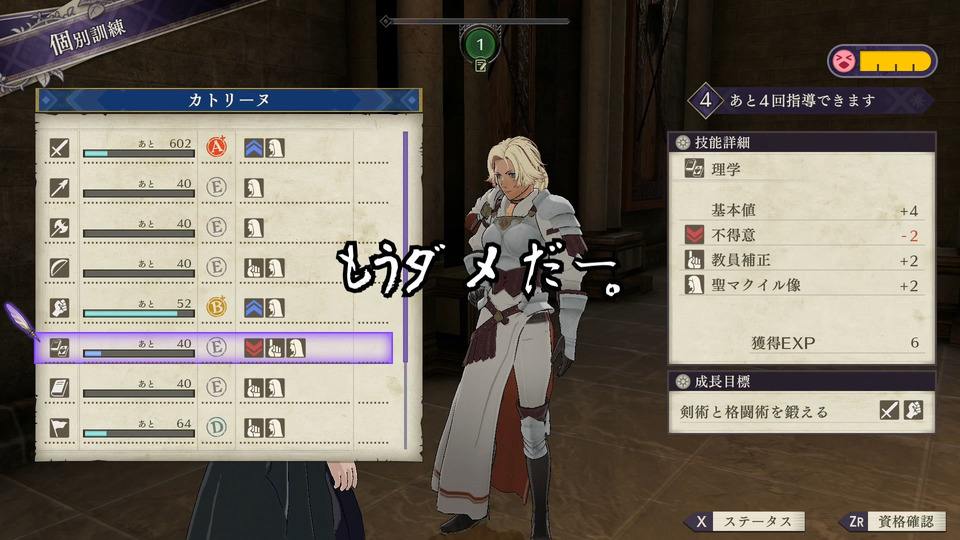960x540 pixels.
Task: Click the yellow motivation gauge bar
Action: tap(894, 62)
